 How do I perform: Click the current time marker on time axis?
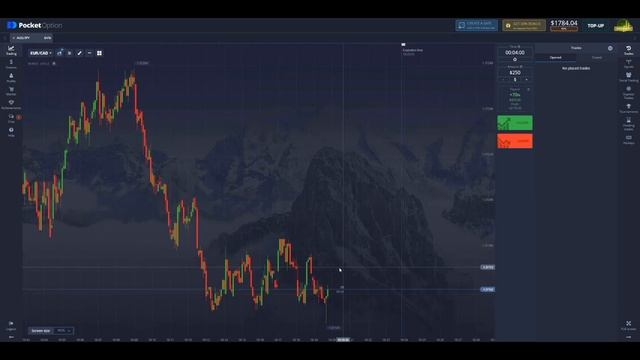343,340
